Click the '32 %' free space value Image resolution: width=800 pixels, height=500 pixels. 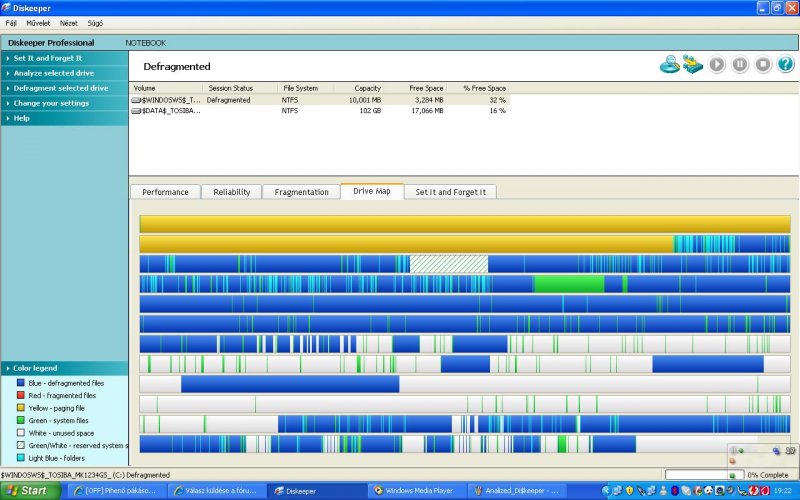tap(497, 100)
